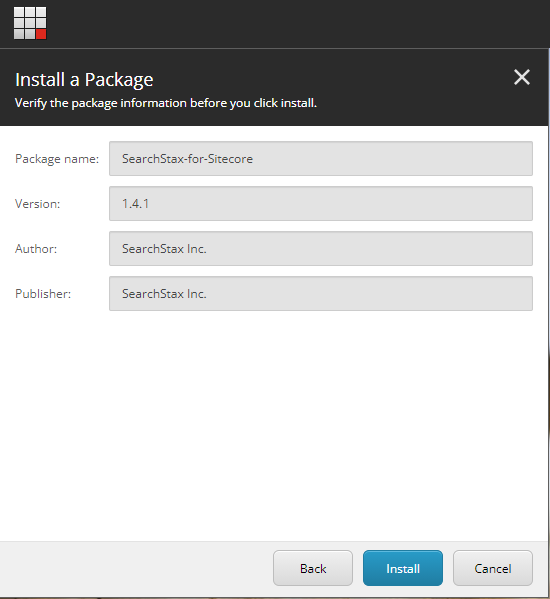This screenshot has width=550, height=599.
Task: Click the "Package name:" label
Action: pyautogui.click(x=57, y=159)
